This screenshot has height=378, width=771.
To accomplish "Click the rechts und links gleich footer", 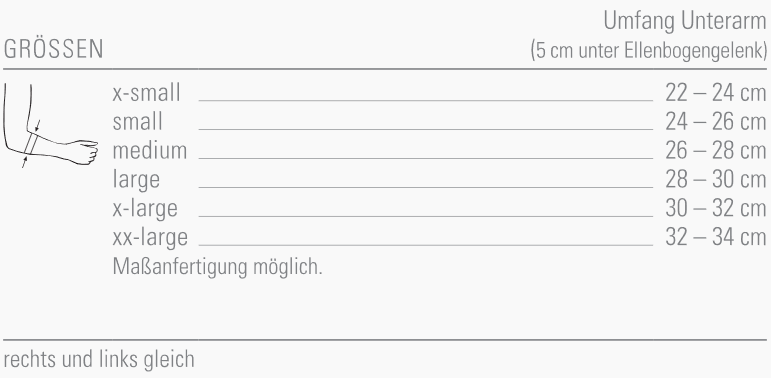I will coord(99,359).
